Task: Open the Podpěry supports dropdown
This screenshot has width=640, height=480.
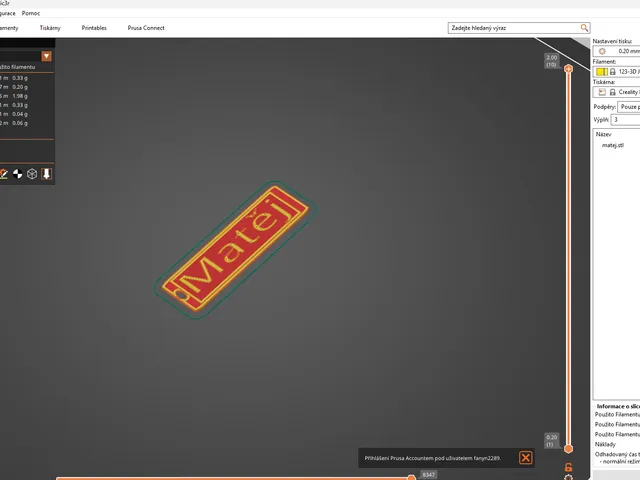Action: pyautogui.click(x=629, y=107)
